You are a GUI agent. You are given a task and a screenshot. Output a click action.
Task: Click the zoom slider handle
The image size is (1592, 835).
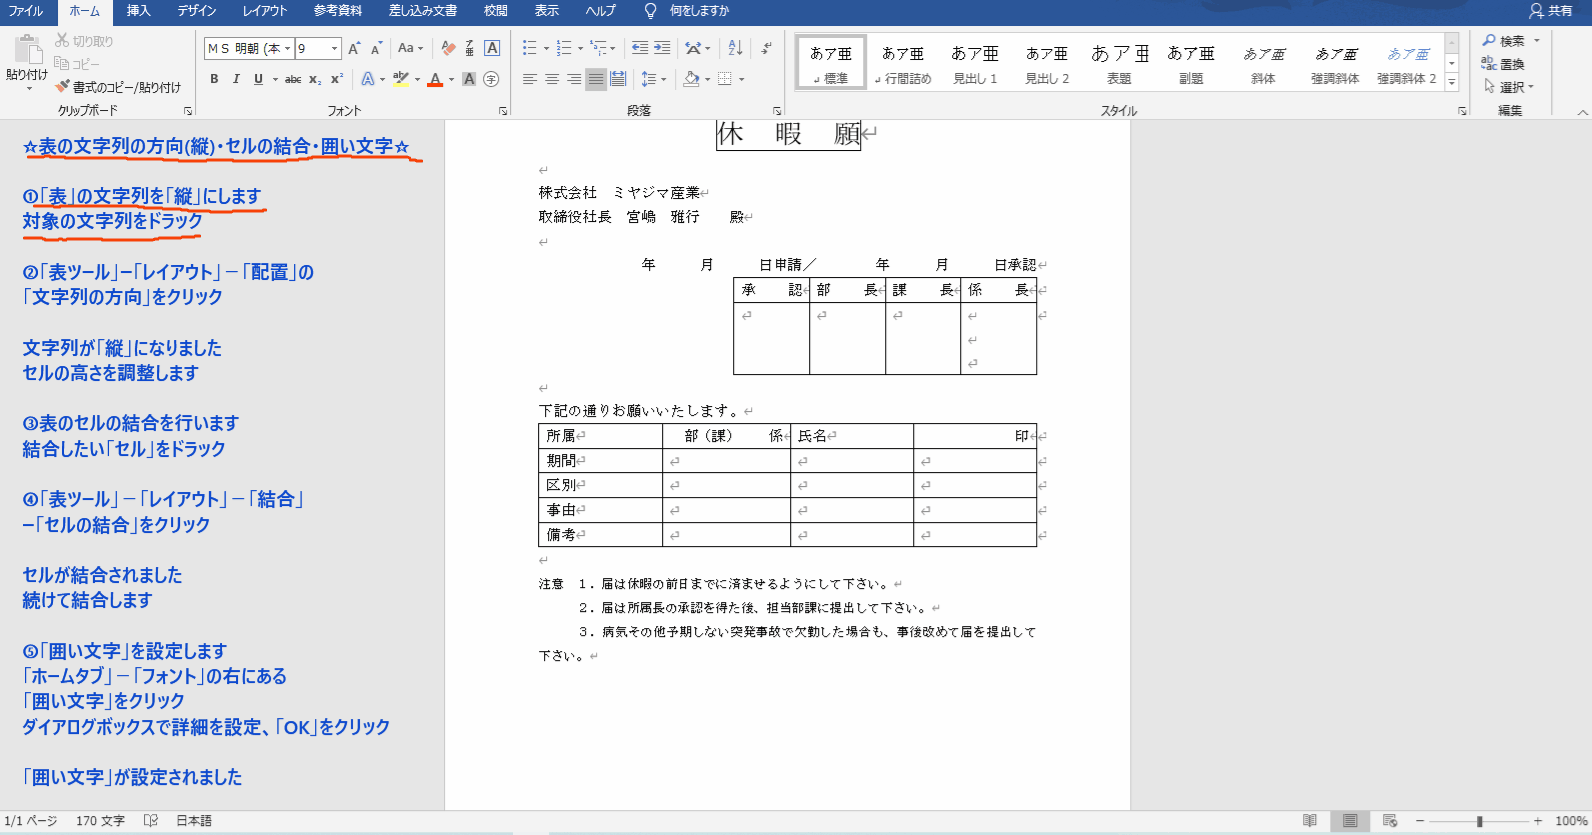[x=1479, y=821]
